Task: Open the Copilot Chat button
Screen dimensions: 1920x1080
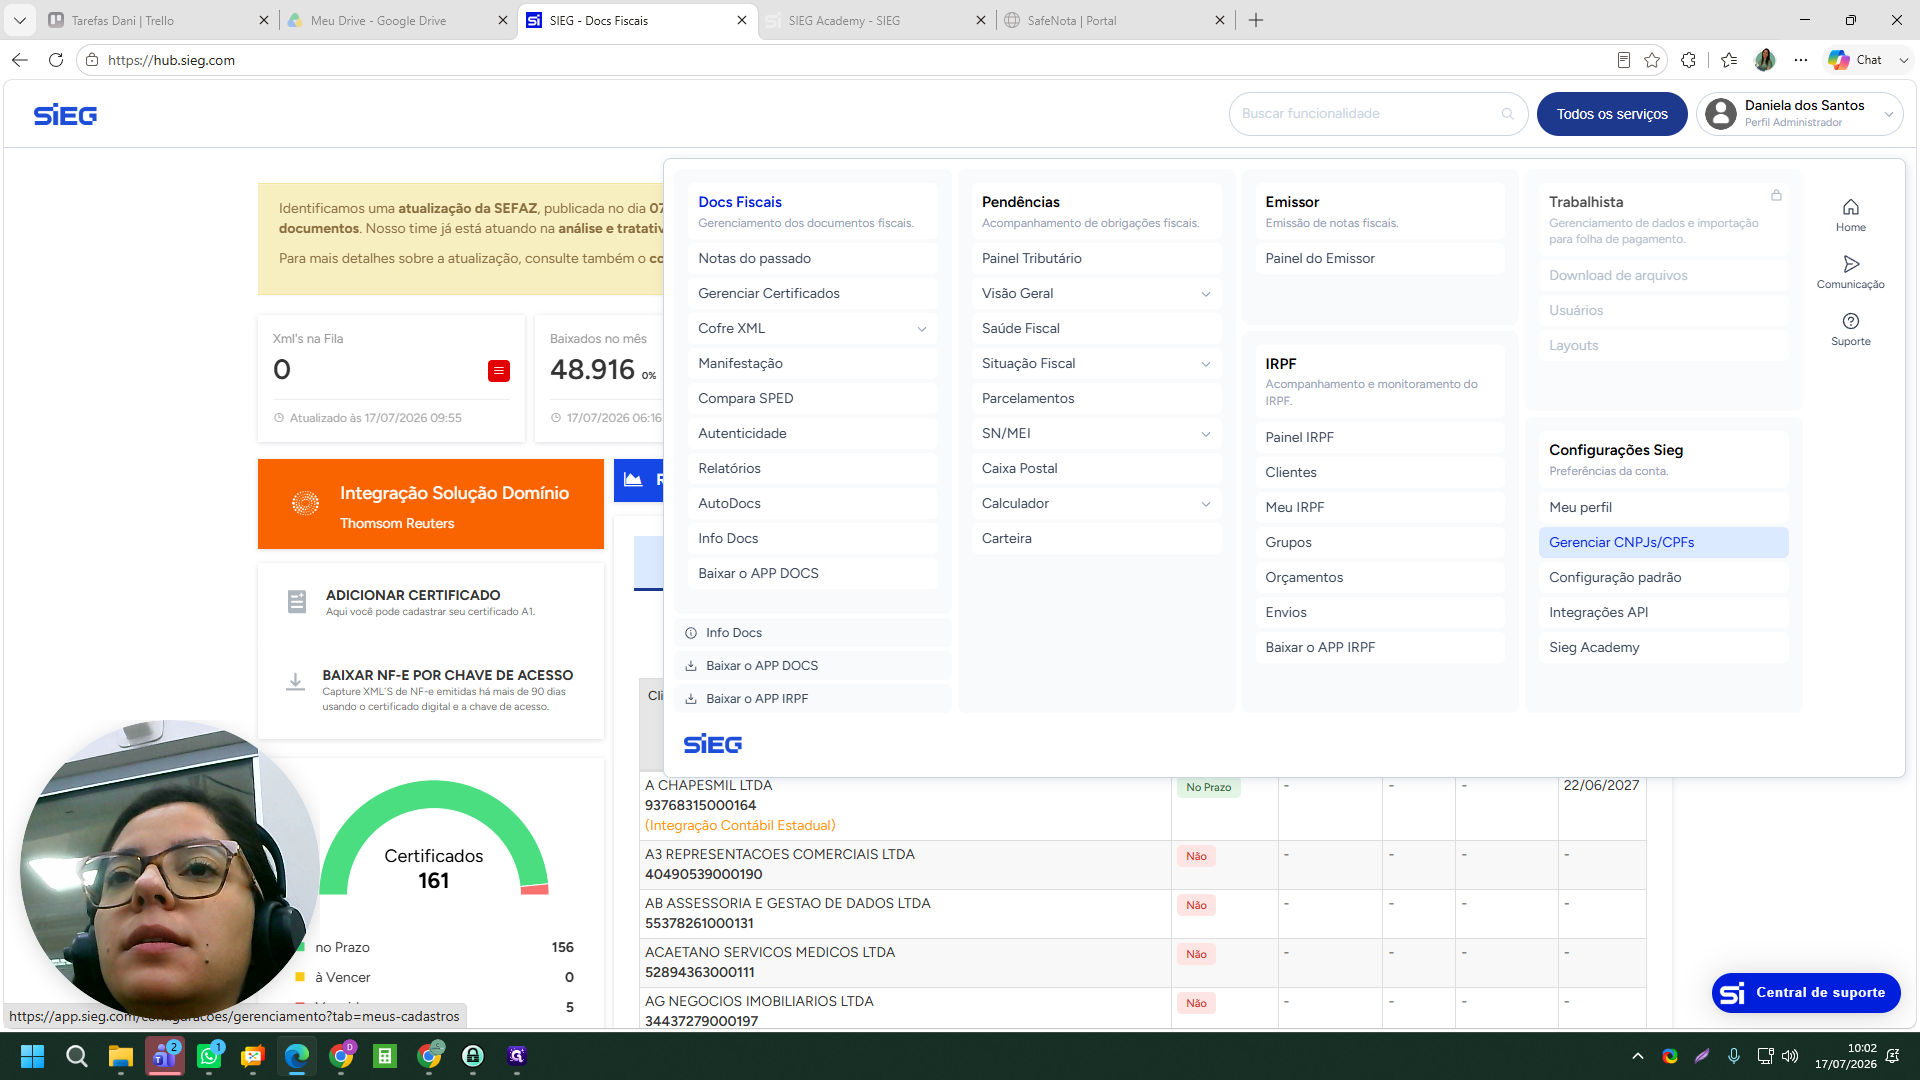Action: [x=1856, y=60]
